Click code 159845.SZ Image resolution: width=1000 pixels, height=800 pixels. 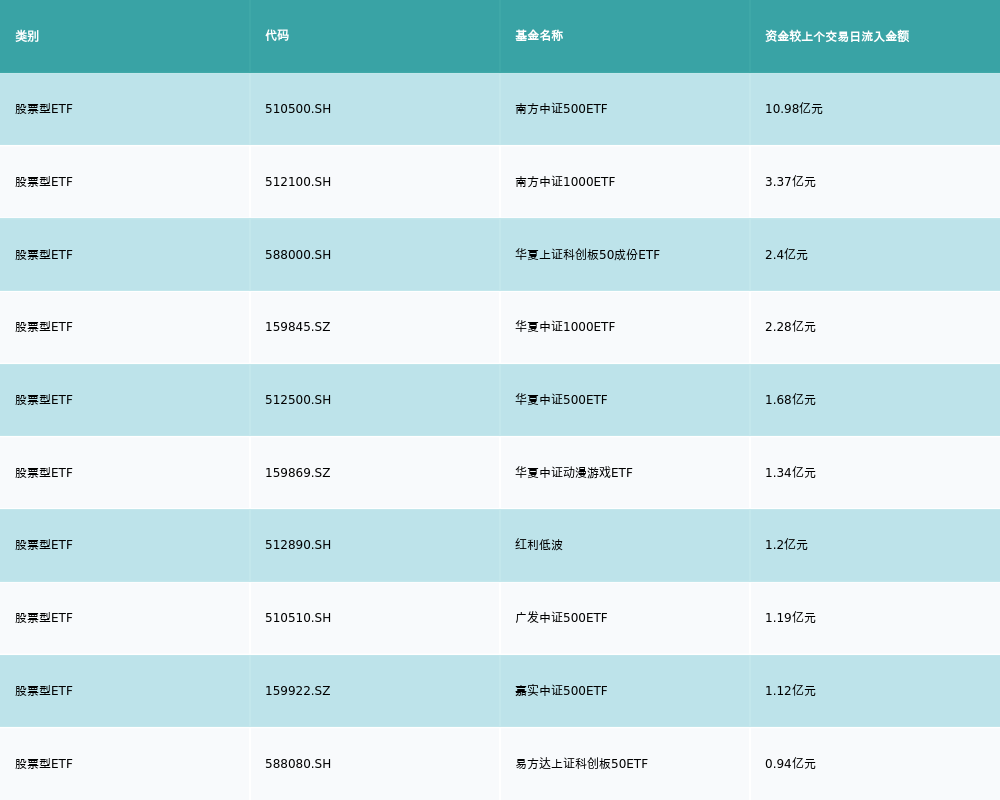(x=298, y=327)
